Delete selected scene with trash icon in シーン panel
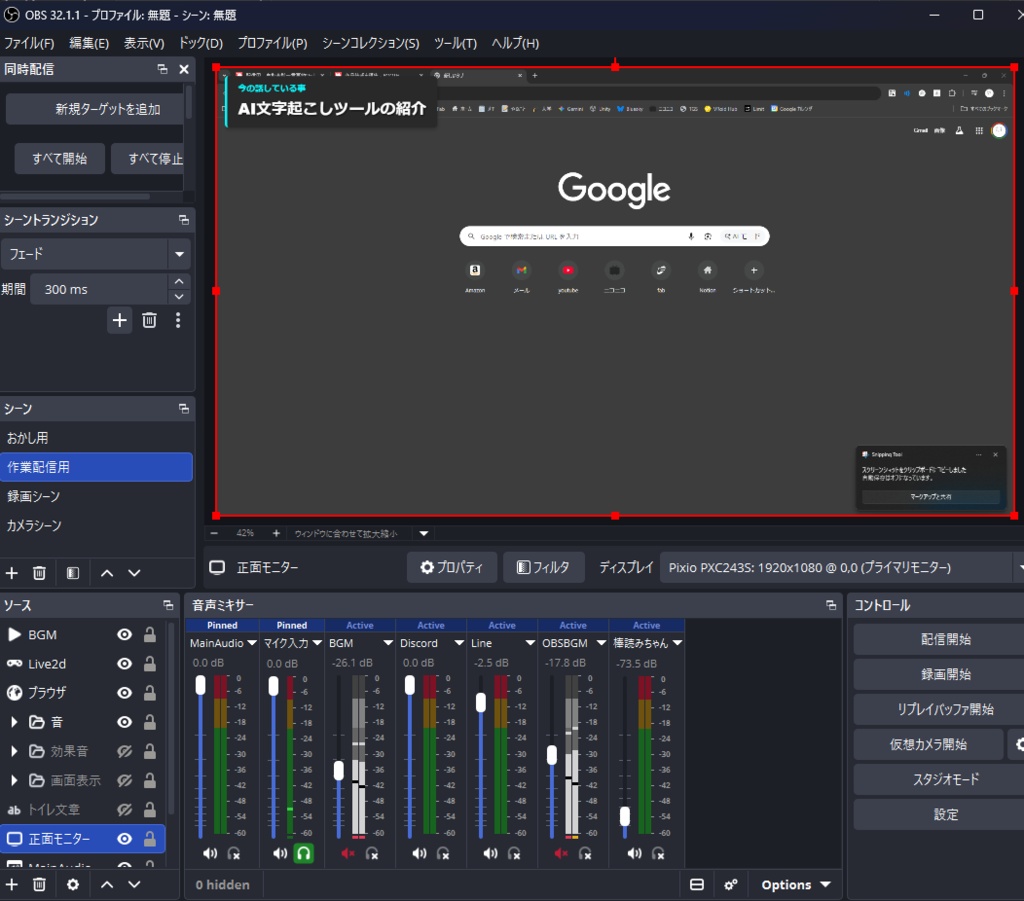Screen dimensions: 1024x901 39,573
